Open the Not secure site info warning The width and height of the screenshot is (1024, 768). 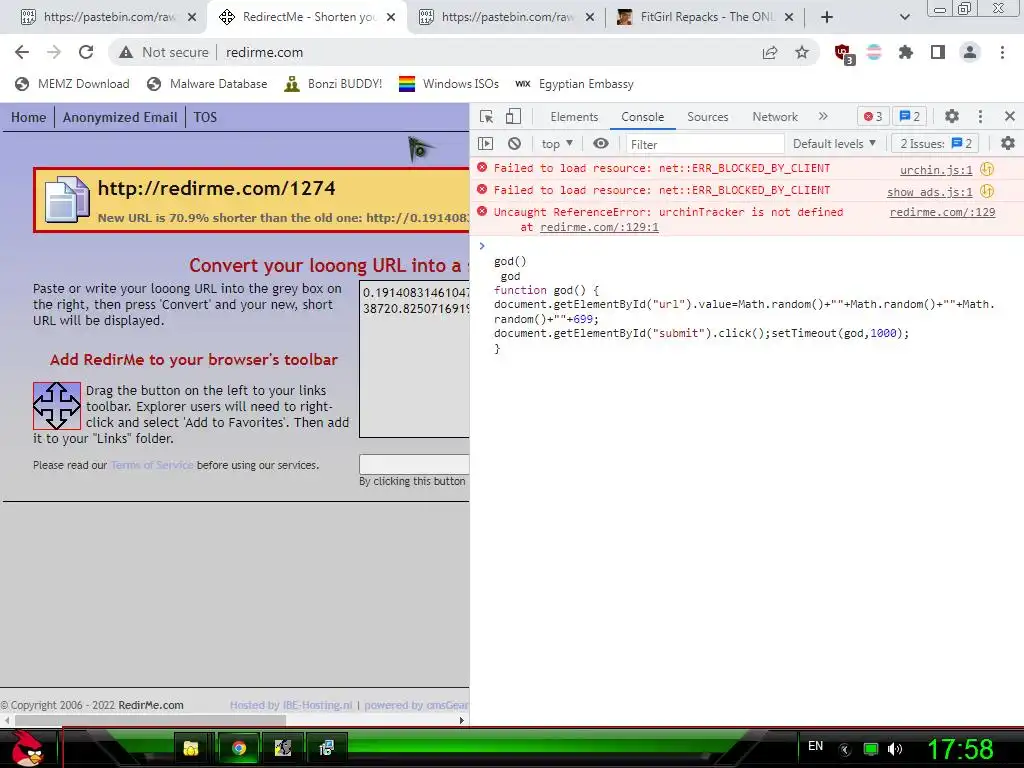(x=164, y=52)
